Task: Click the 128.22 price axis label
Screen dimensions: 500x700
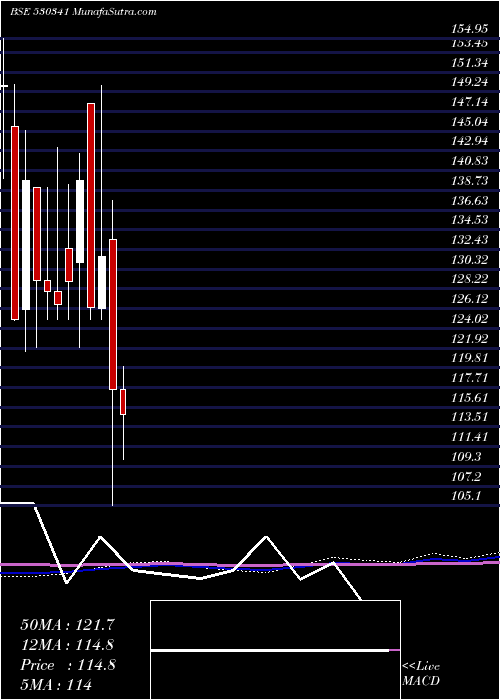Action: pyautogui.click(x=470, y=279)
